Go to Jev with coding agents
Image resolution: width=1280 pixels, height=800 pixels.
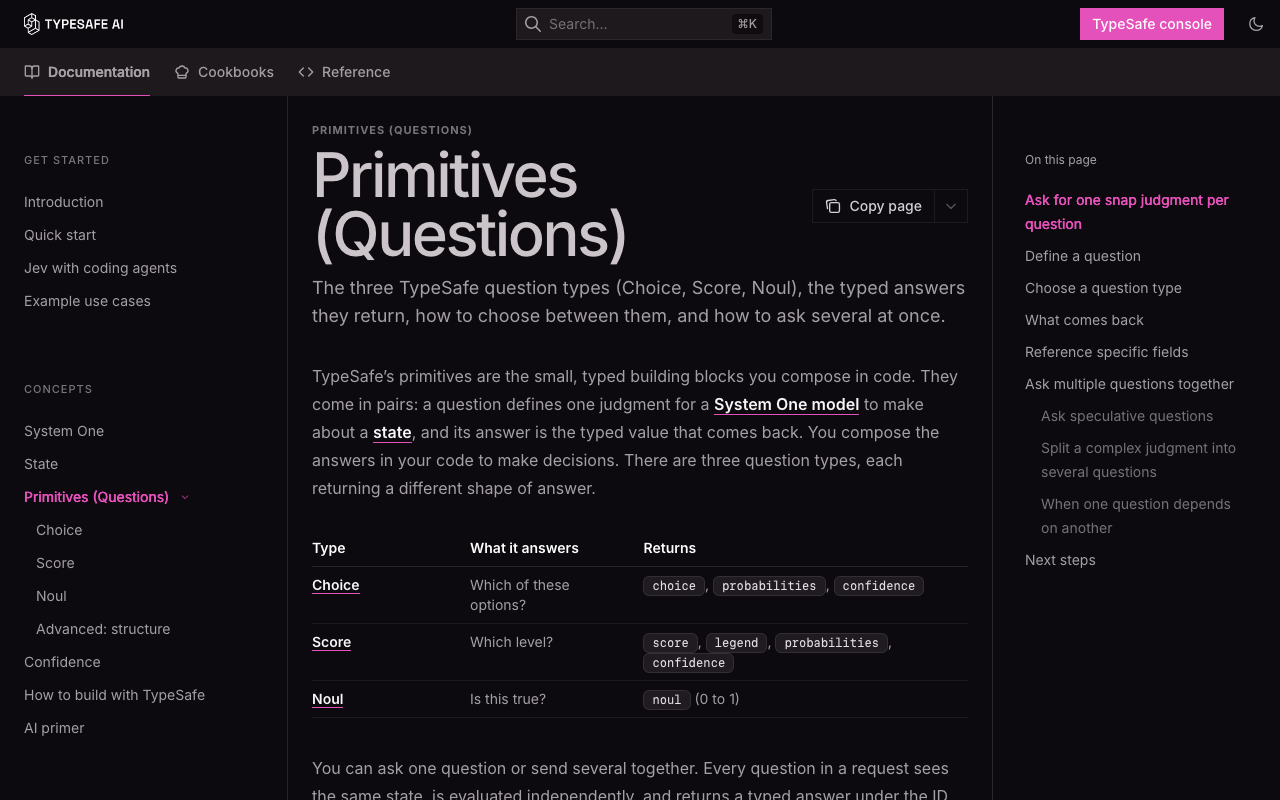(100, 268)
